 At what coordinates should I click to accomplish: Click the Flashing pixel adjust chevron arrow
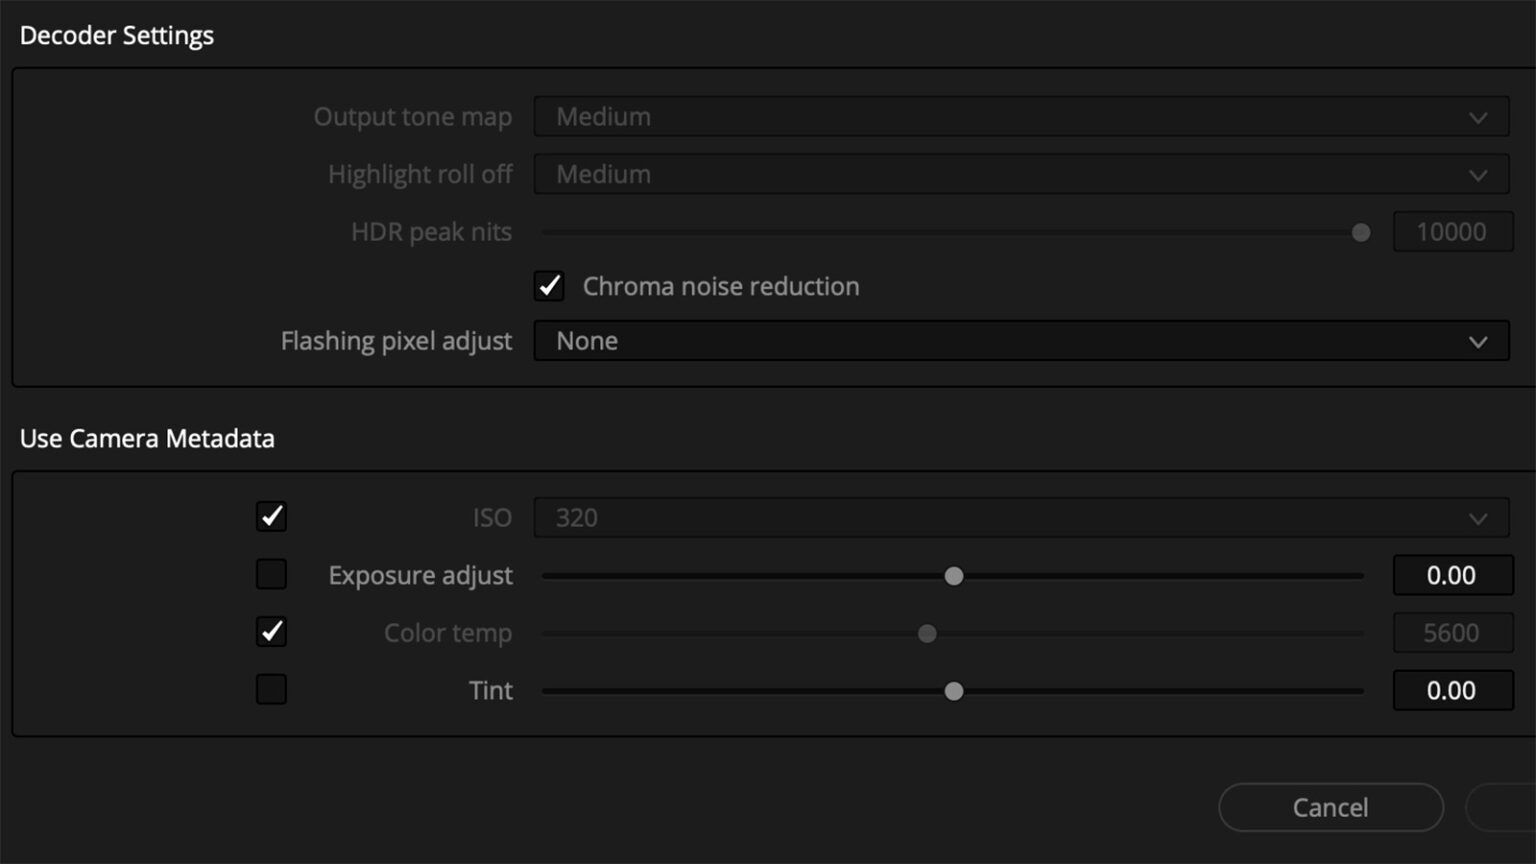click(1479, 341)
